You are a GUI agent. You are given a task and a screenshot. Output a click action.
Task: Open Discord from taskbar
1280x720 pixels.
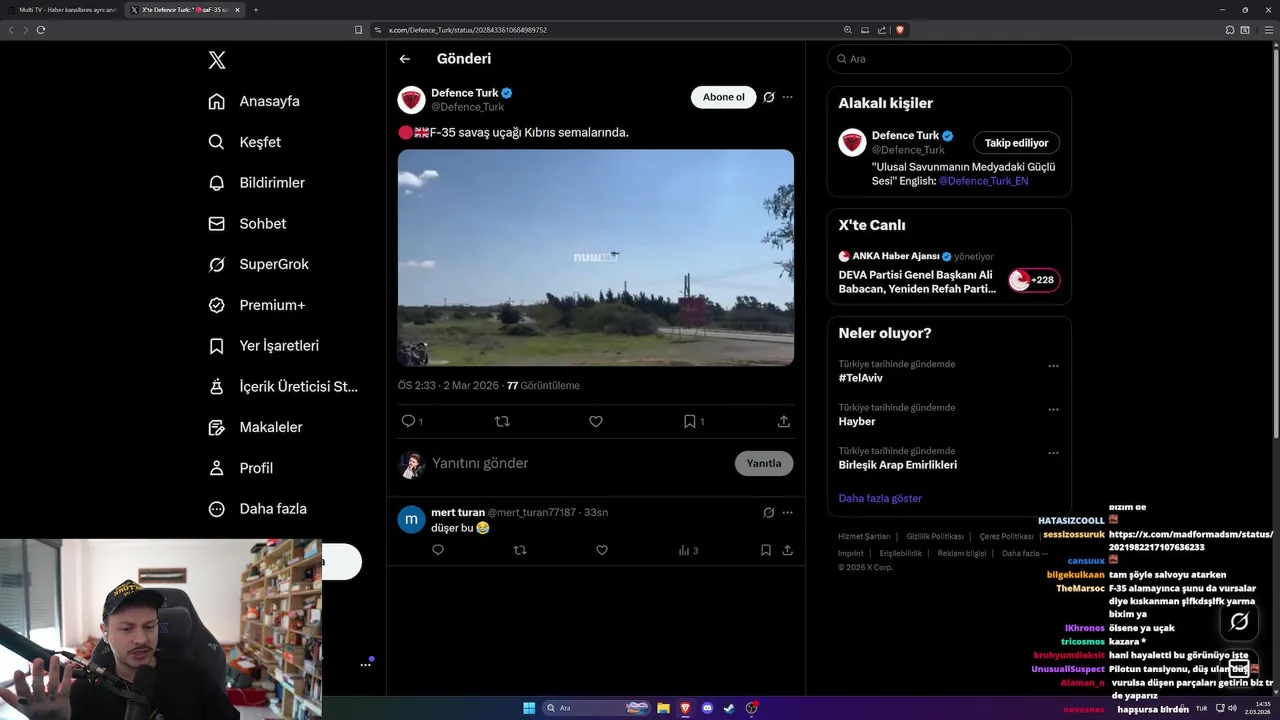(x=707, y=708)
